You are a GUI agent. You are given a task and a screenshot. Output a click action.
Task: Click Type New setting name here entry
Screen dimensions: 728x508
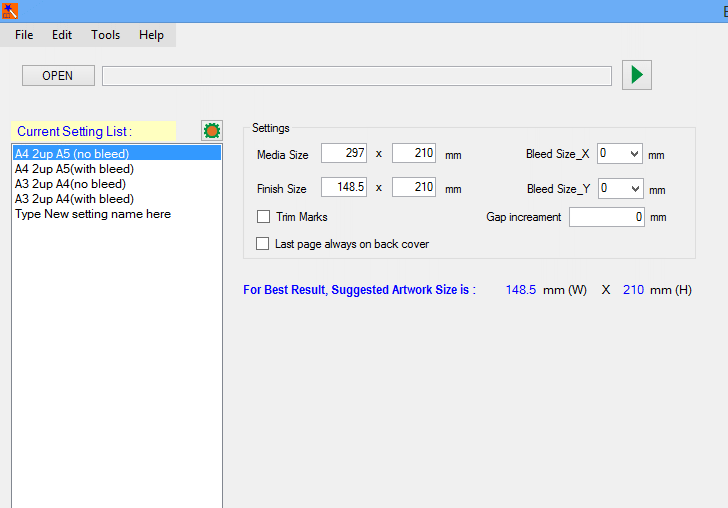[x=92, y=214]
